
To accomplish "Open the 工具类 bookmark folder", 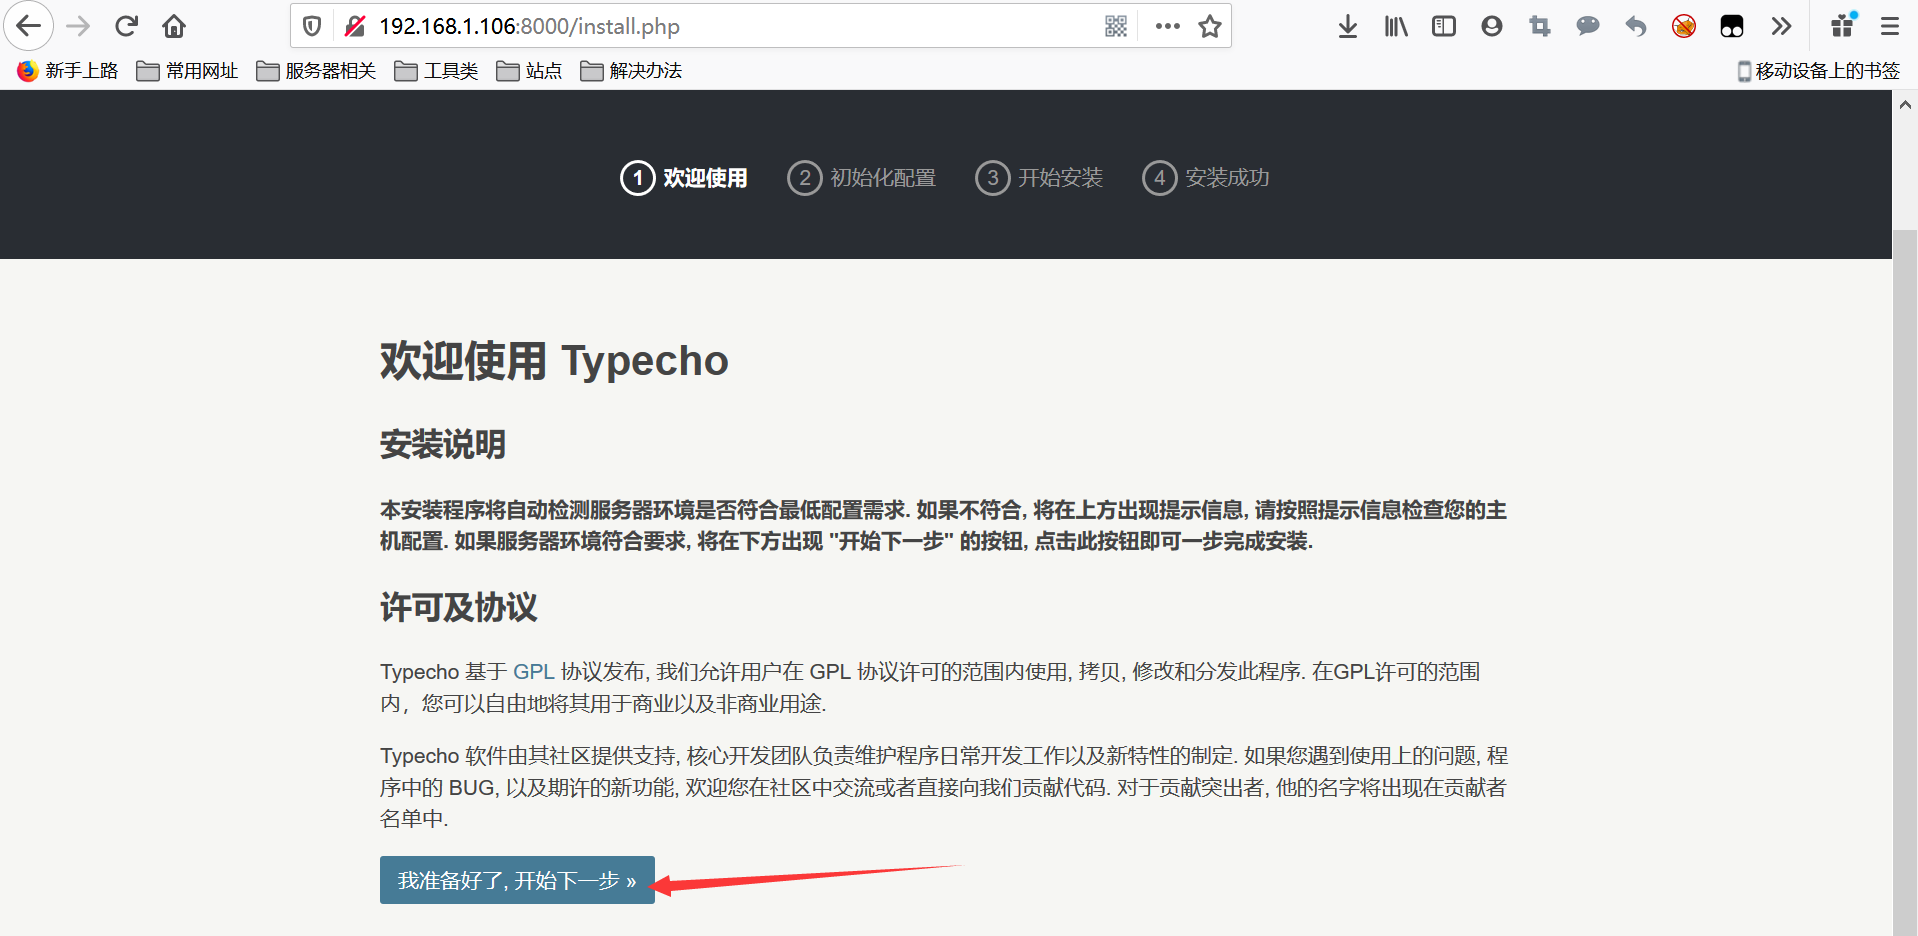I will tap(436, 71).
